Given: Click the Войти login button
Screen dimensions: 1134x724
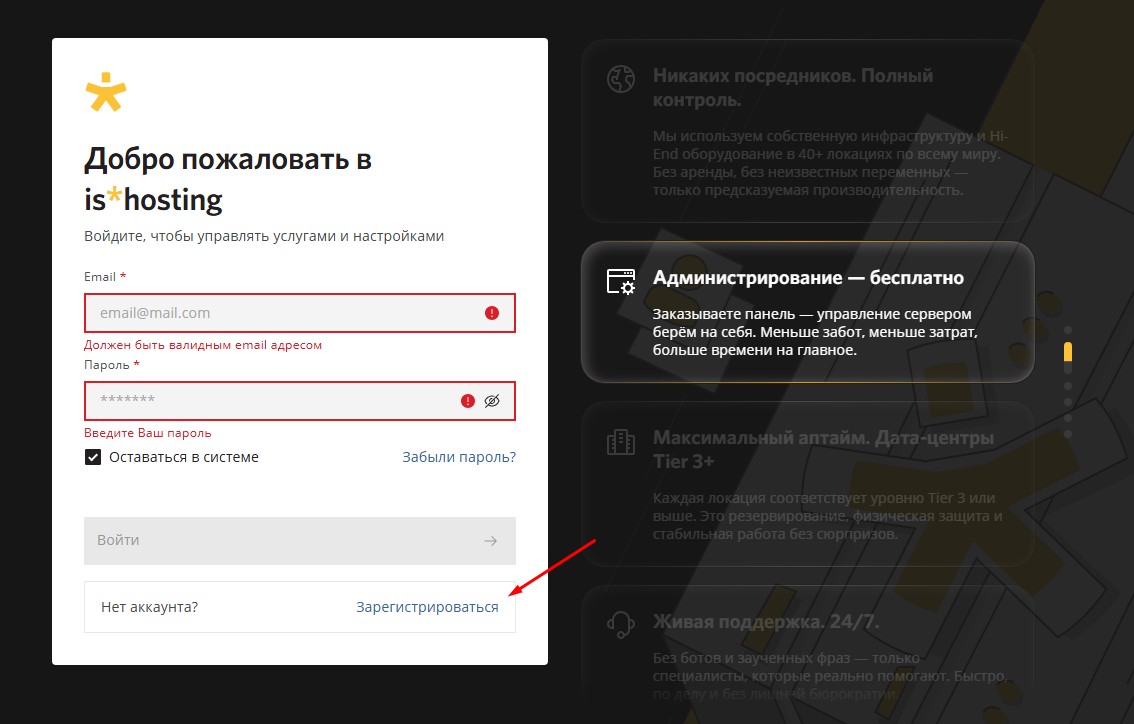Looking at the screenshot, I should (x=299, y=540).
